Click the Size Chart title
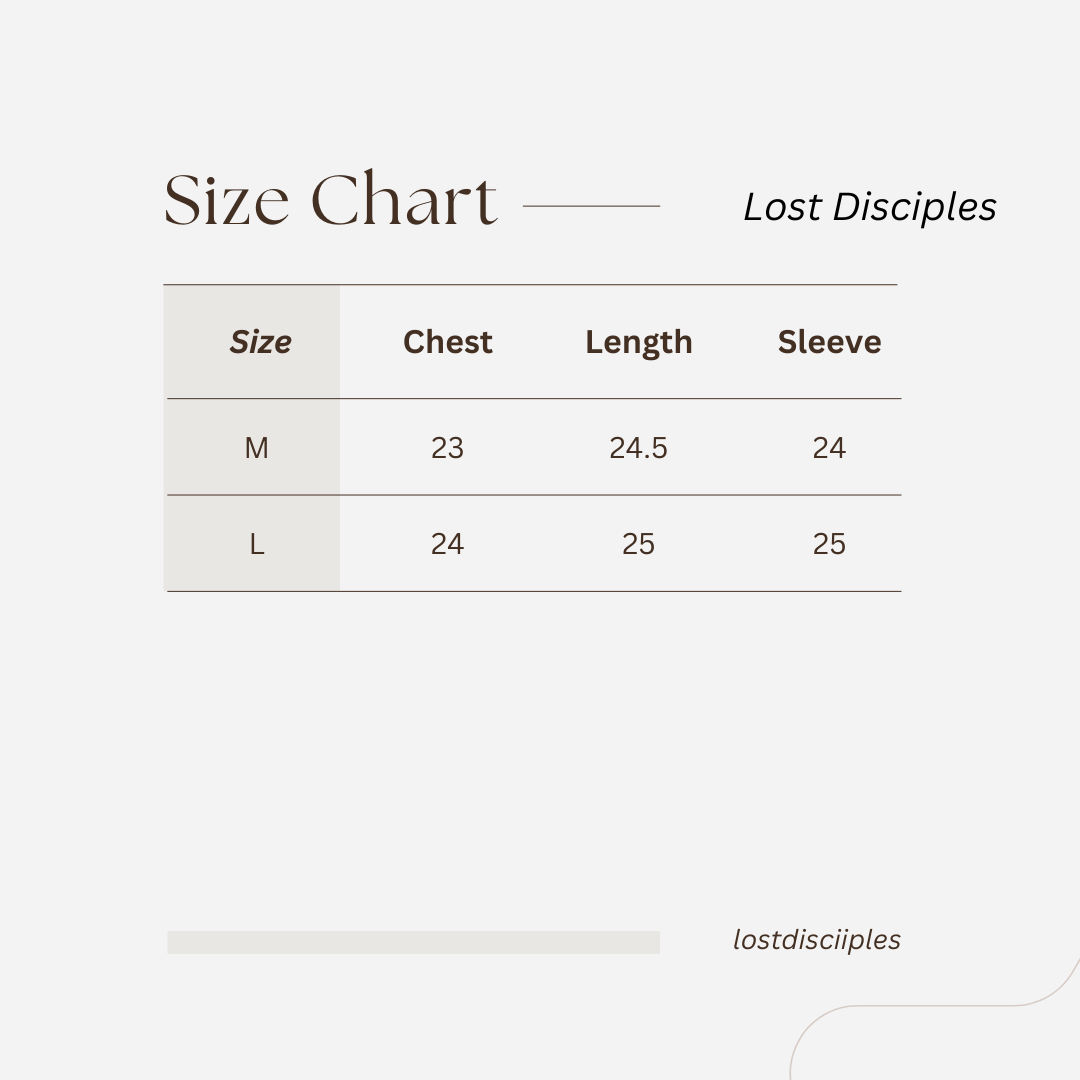The image size is (1080, 1080). point(331,198)
